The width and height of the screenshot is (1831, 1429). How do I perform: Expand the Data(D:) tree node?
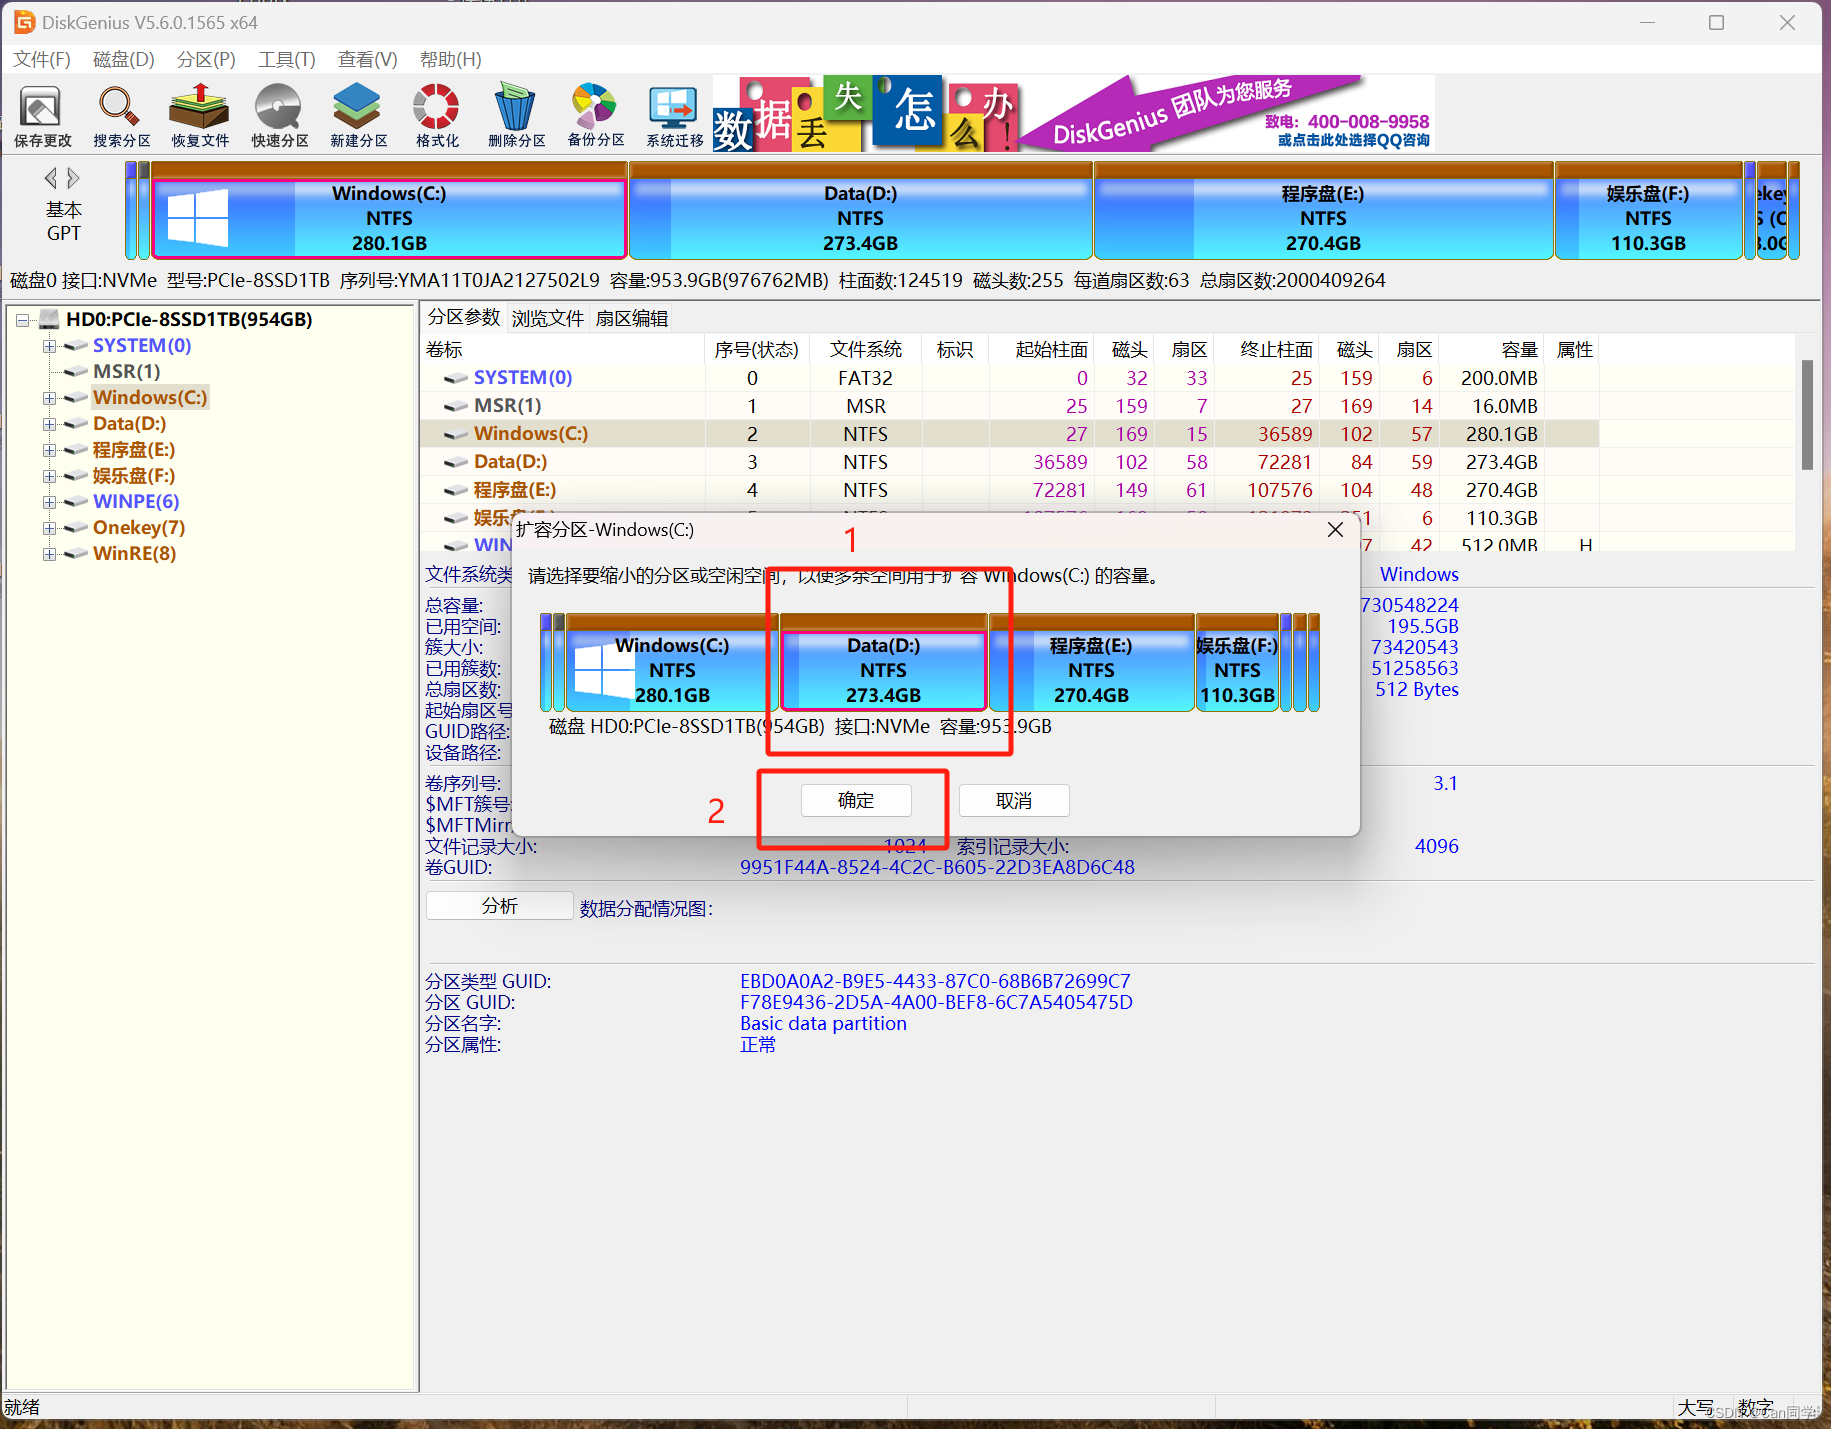tap(49, 424)
